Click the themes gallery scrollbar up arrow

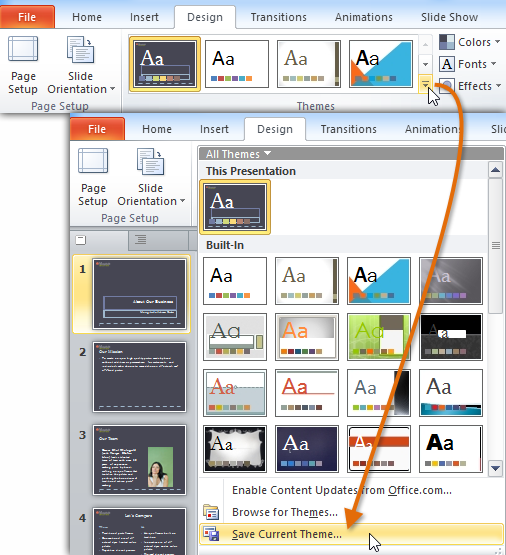[495, 170]
